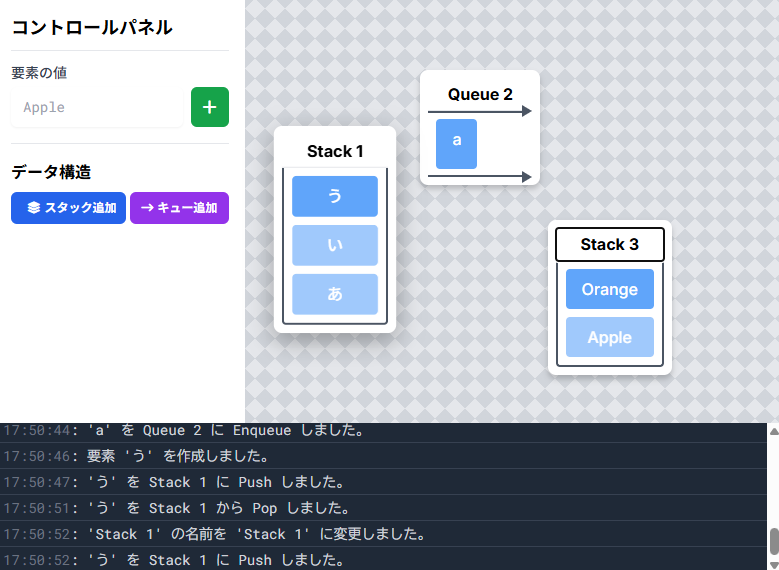Click the 要素の値 input field

97,107
